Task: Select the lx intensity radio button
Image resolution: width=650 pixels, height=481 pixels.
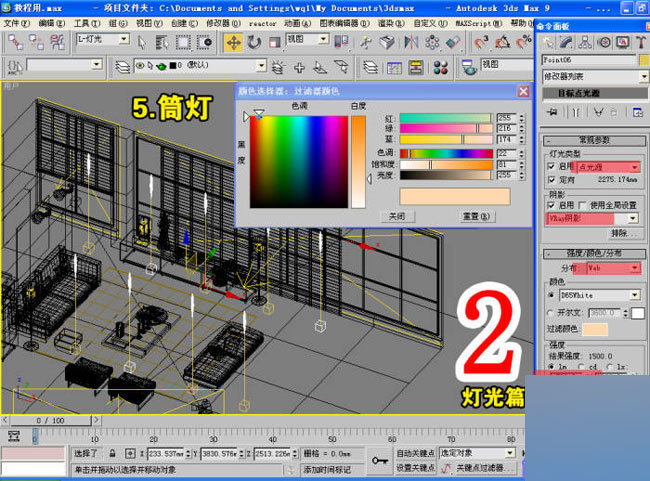Action: [609, 367]
